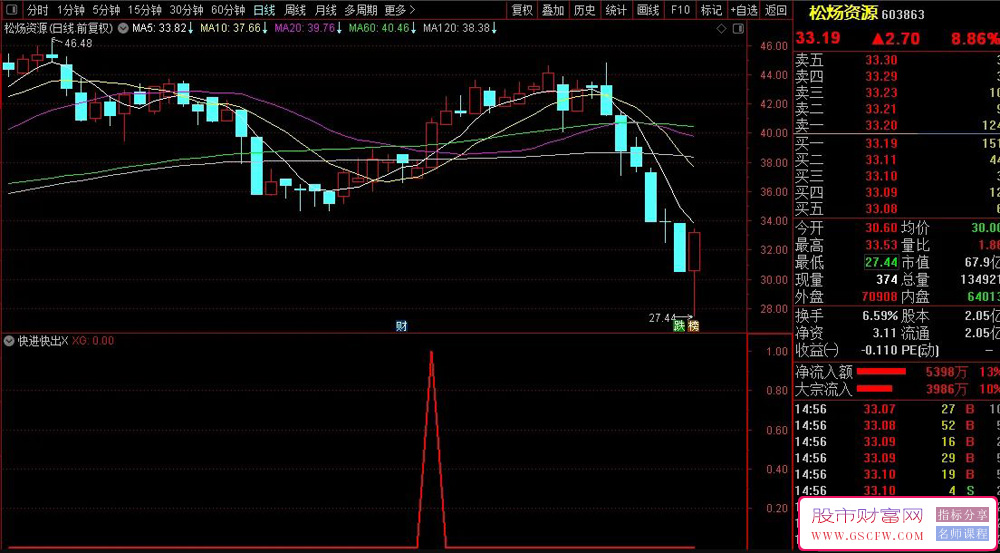Viewport: 1000px width, 553px height.
Task: Click the 复权 button
Action: tap(522, 10)
